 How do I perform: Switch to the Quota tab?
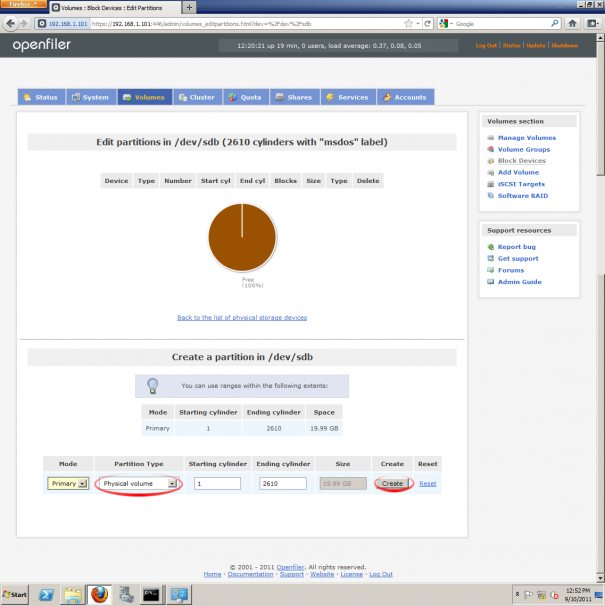(246, 97)
